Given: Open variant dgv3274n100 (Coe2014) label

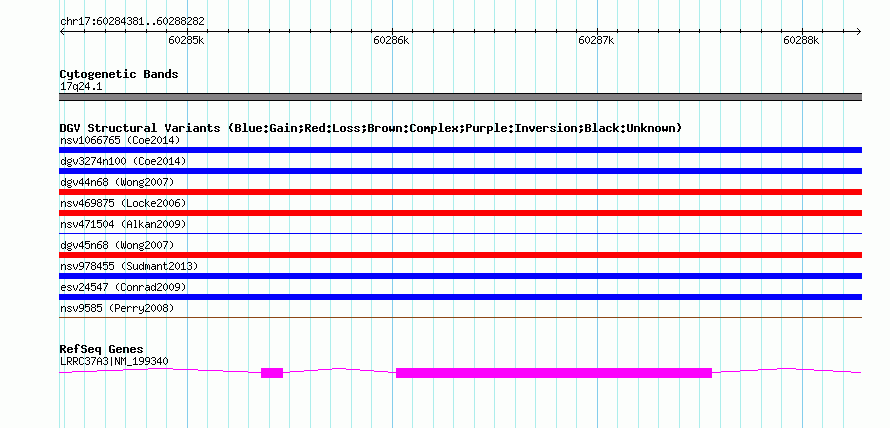Looking at the screenshot, I should pos(123,161).
